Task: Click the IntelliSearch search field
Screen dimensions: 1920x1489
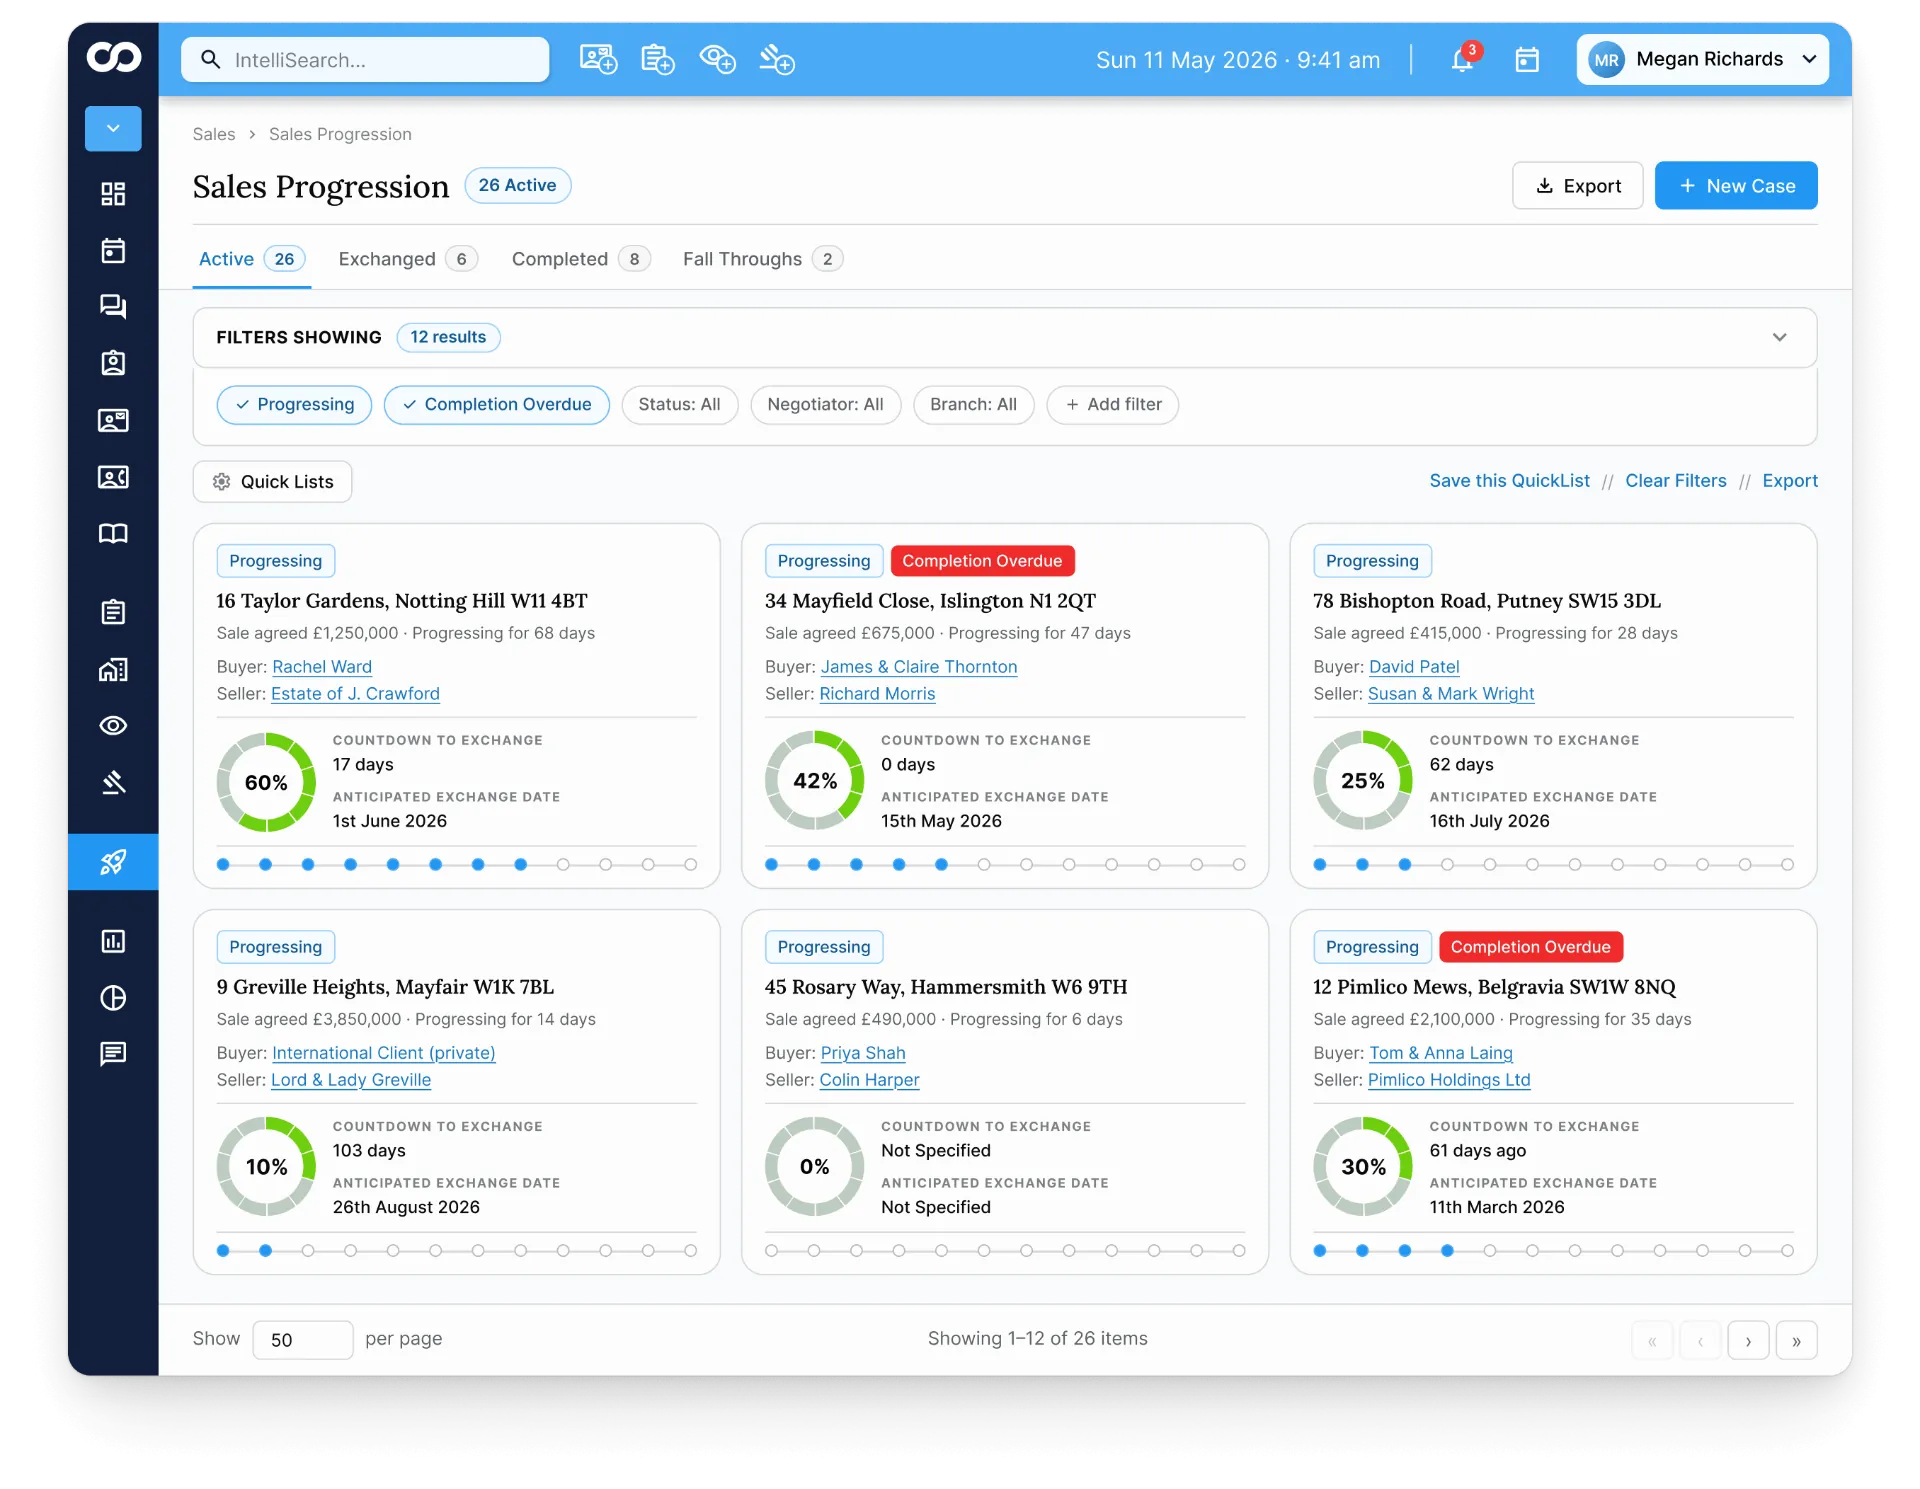Action: 365,60
